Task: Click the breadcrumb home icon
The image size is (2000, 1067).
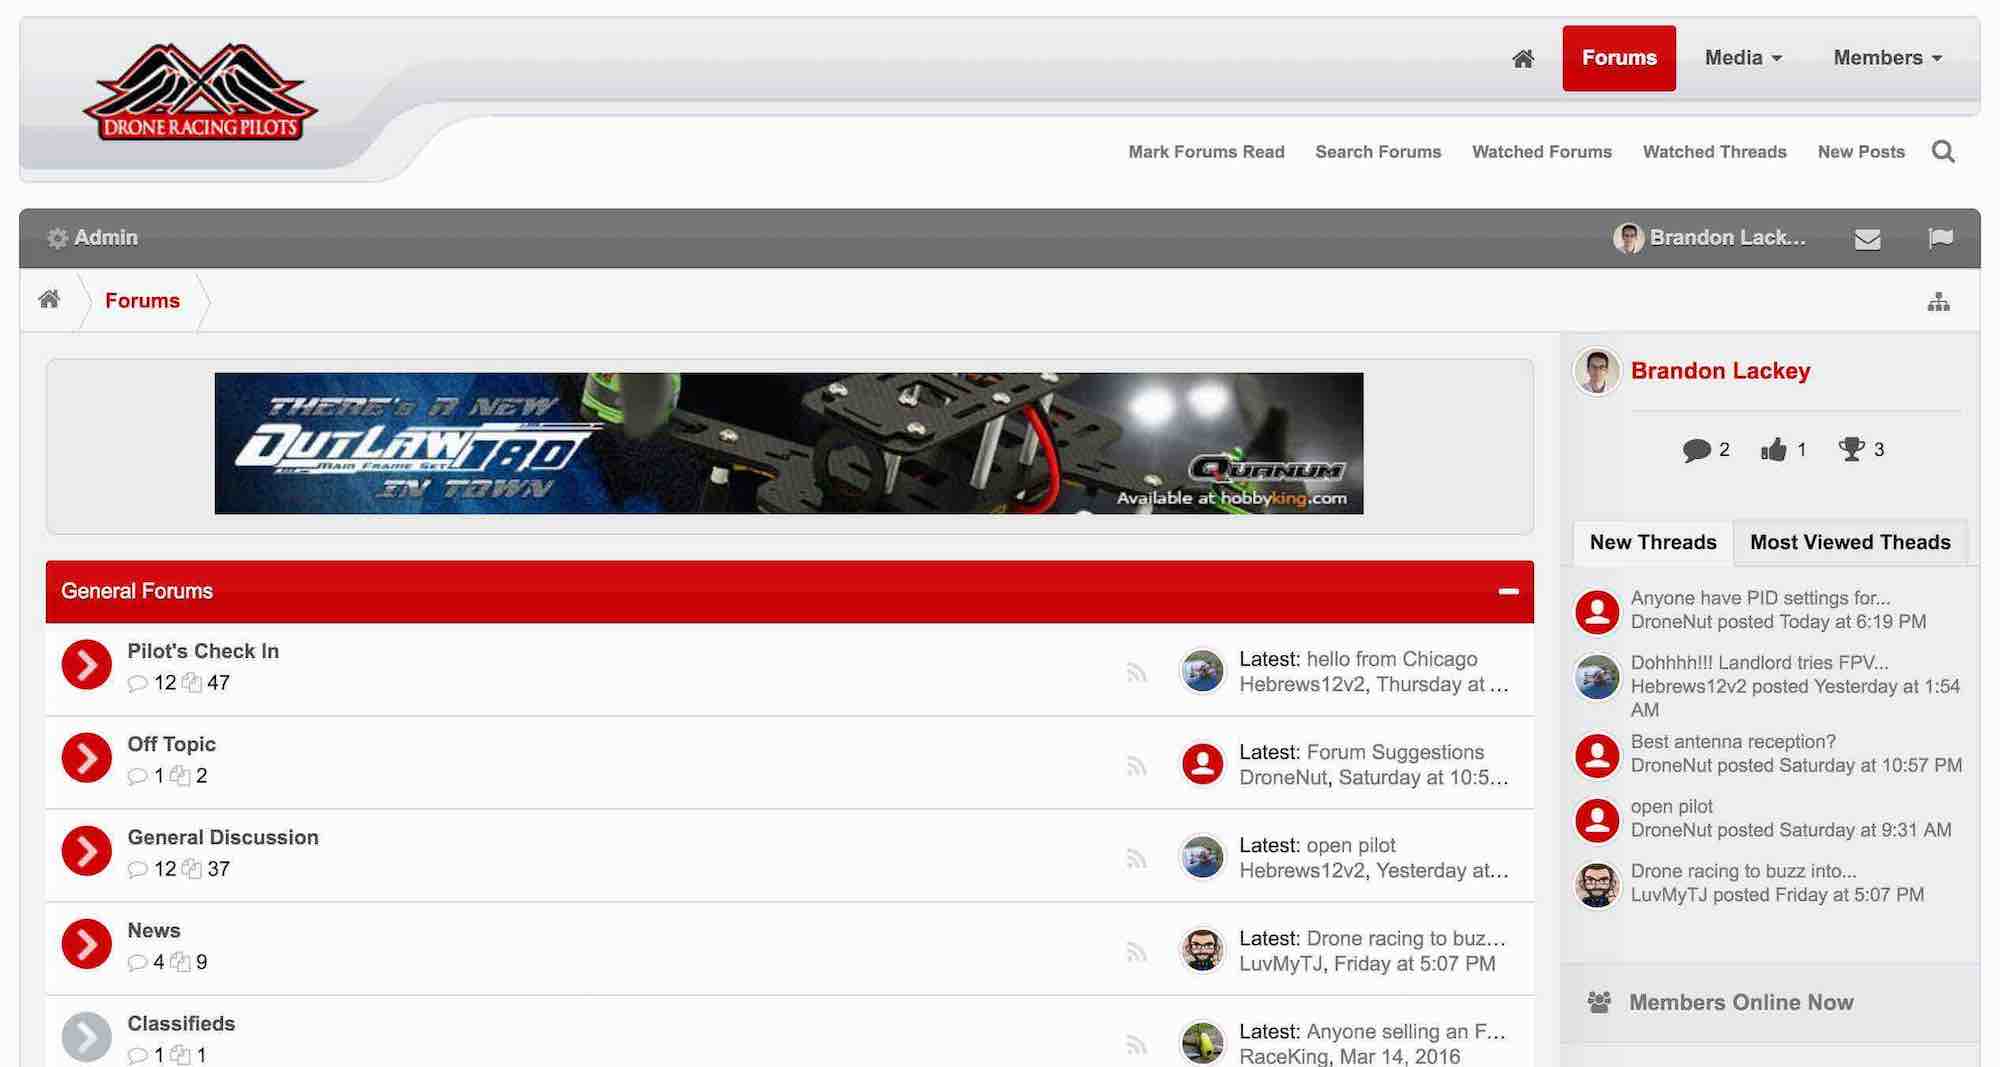Action: coord(49,300)
